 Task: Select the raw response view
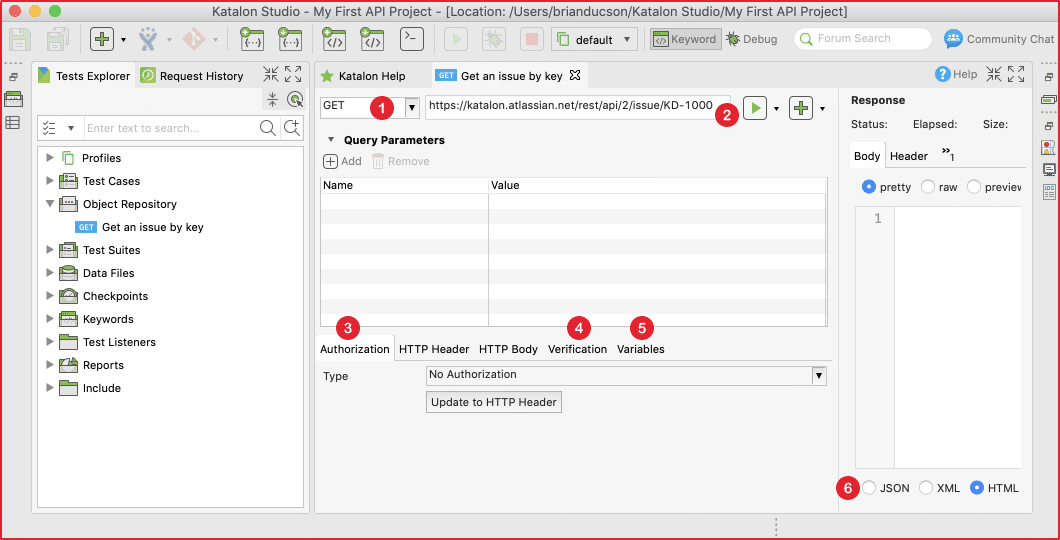pos(928,187)
